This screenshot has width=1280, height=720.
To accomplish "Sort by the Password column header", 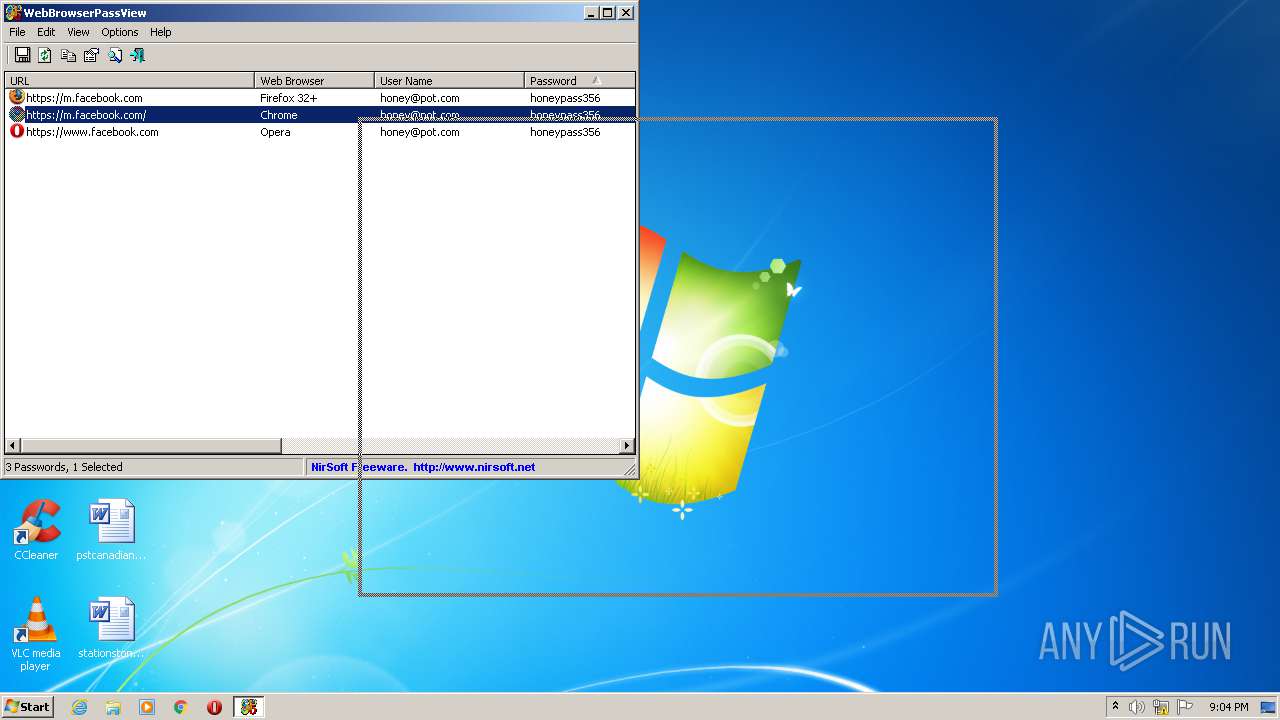I will coord(580,80).
